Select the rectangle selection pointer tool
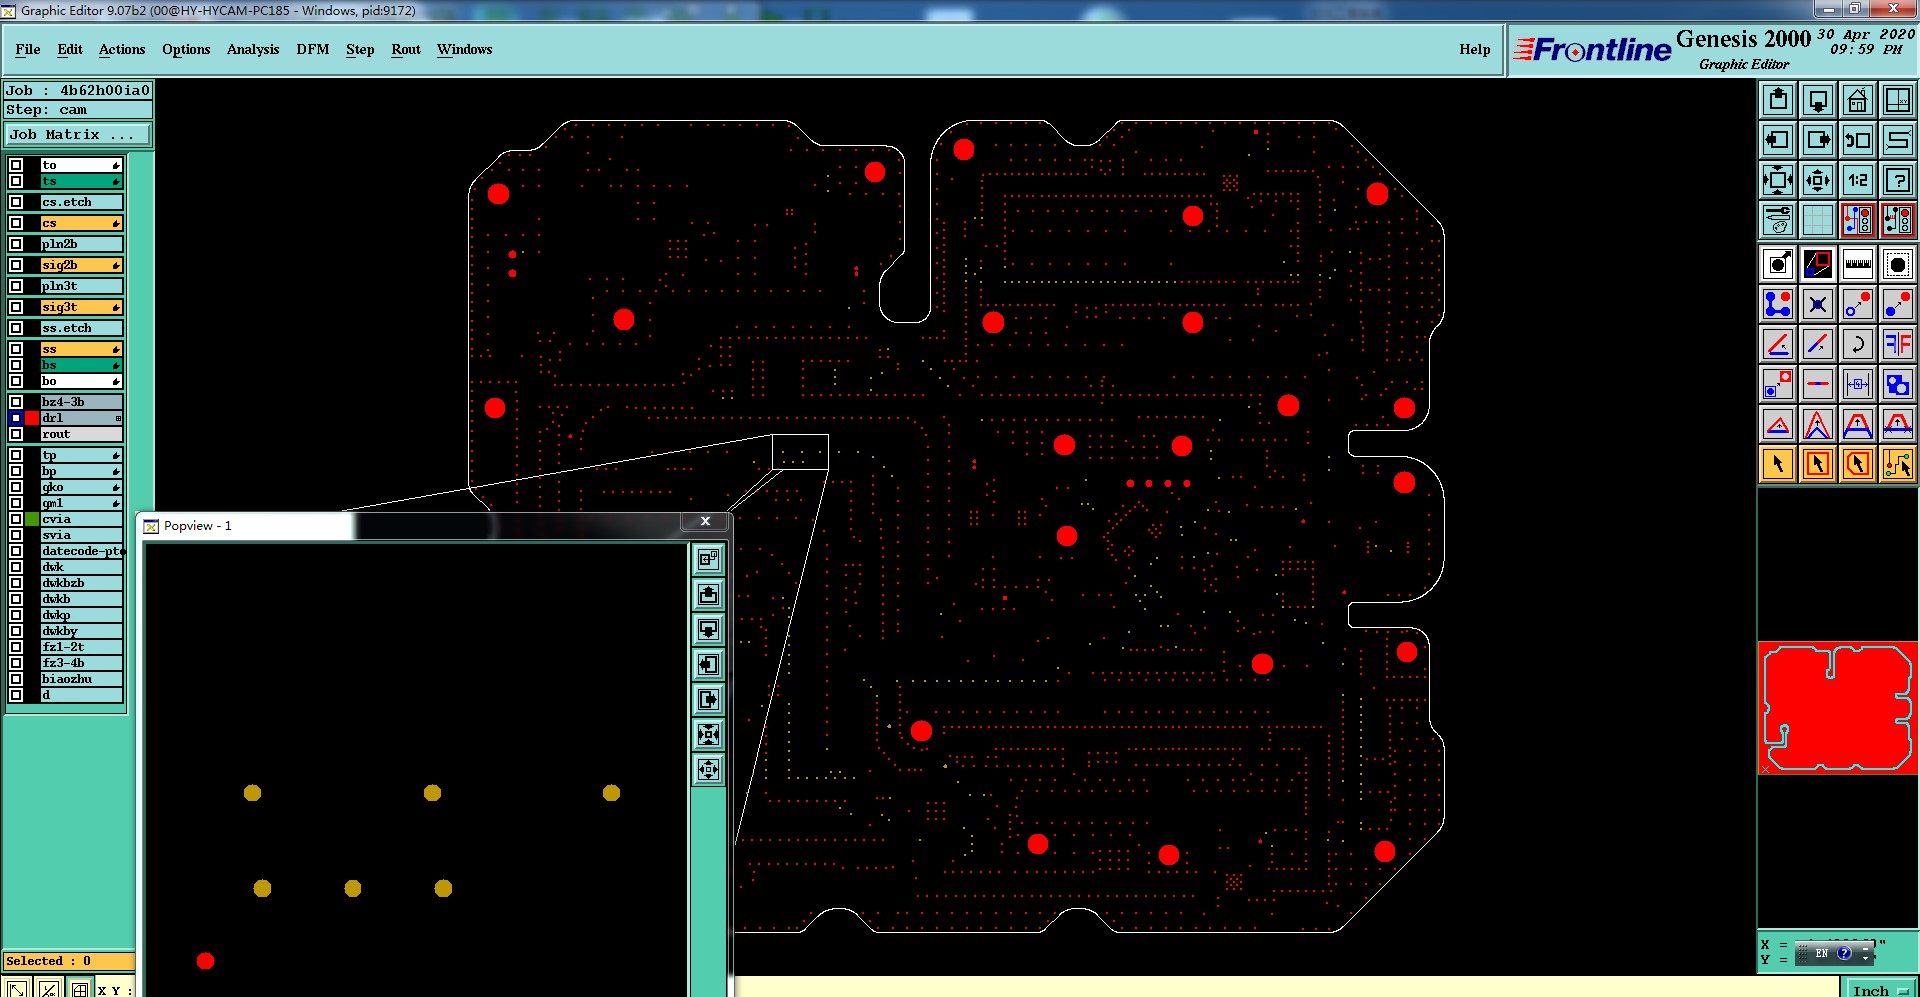Image resolution: width=1920 pixels, height=997 pixels. [1818, 464]
